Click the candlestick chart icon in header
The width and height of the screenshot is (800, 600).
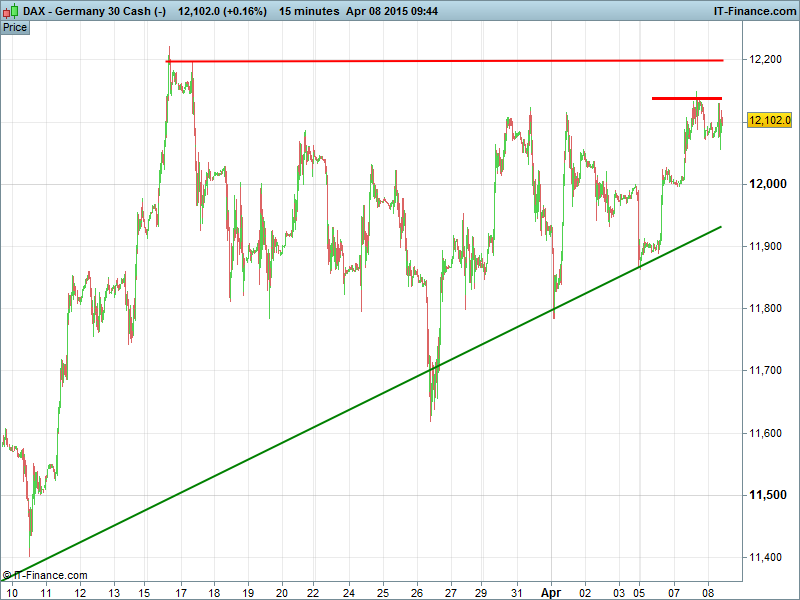9,10
